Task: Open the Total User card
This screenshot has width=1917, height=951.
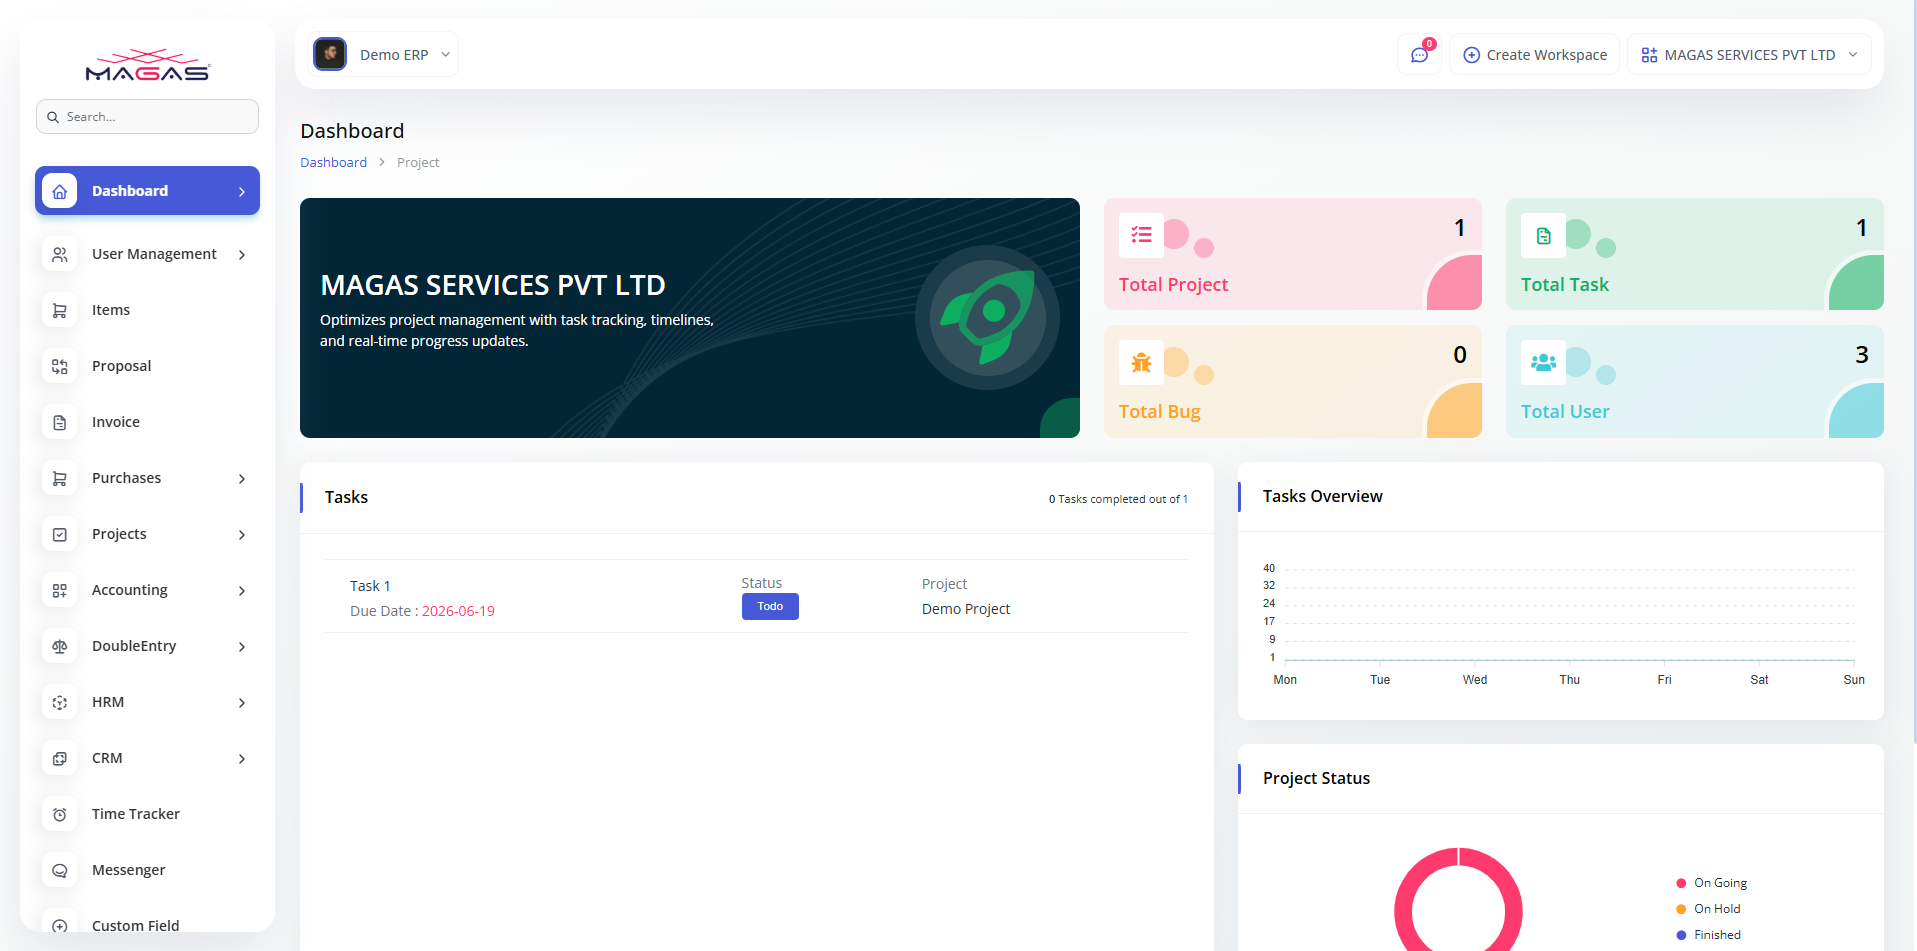Action: (1695, 382)
